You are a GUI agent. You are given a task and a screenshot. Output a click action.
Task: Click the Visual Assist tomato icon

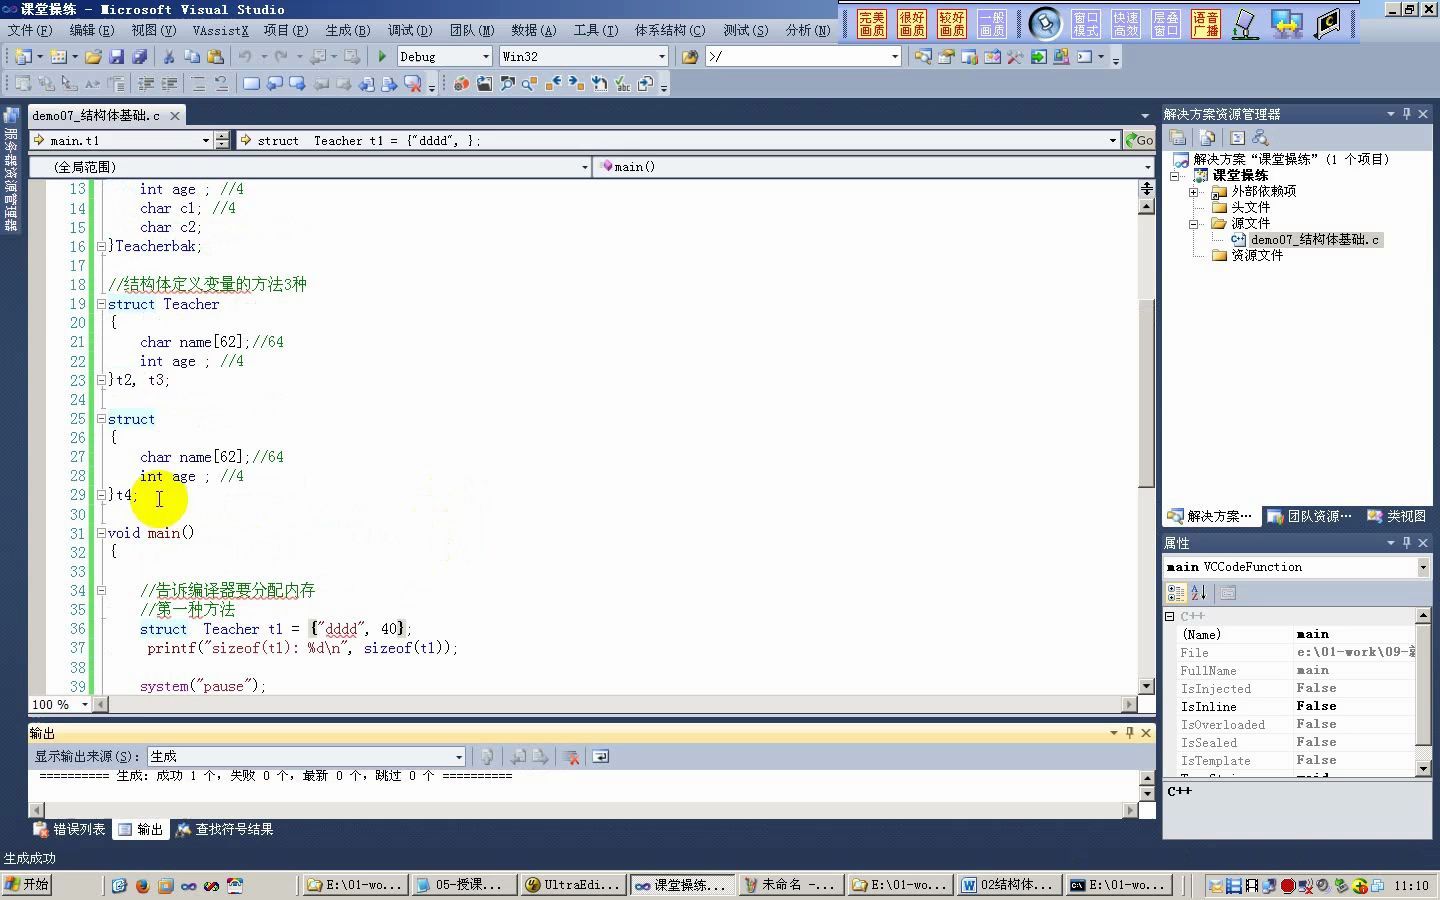pos(461,84)
